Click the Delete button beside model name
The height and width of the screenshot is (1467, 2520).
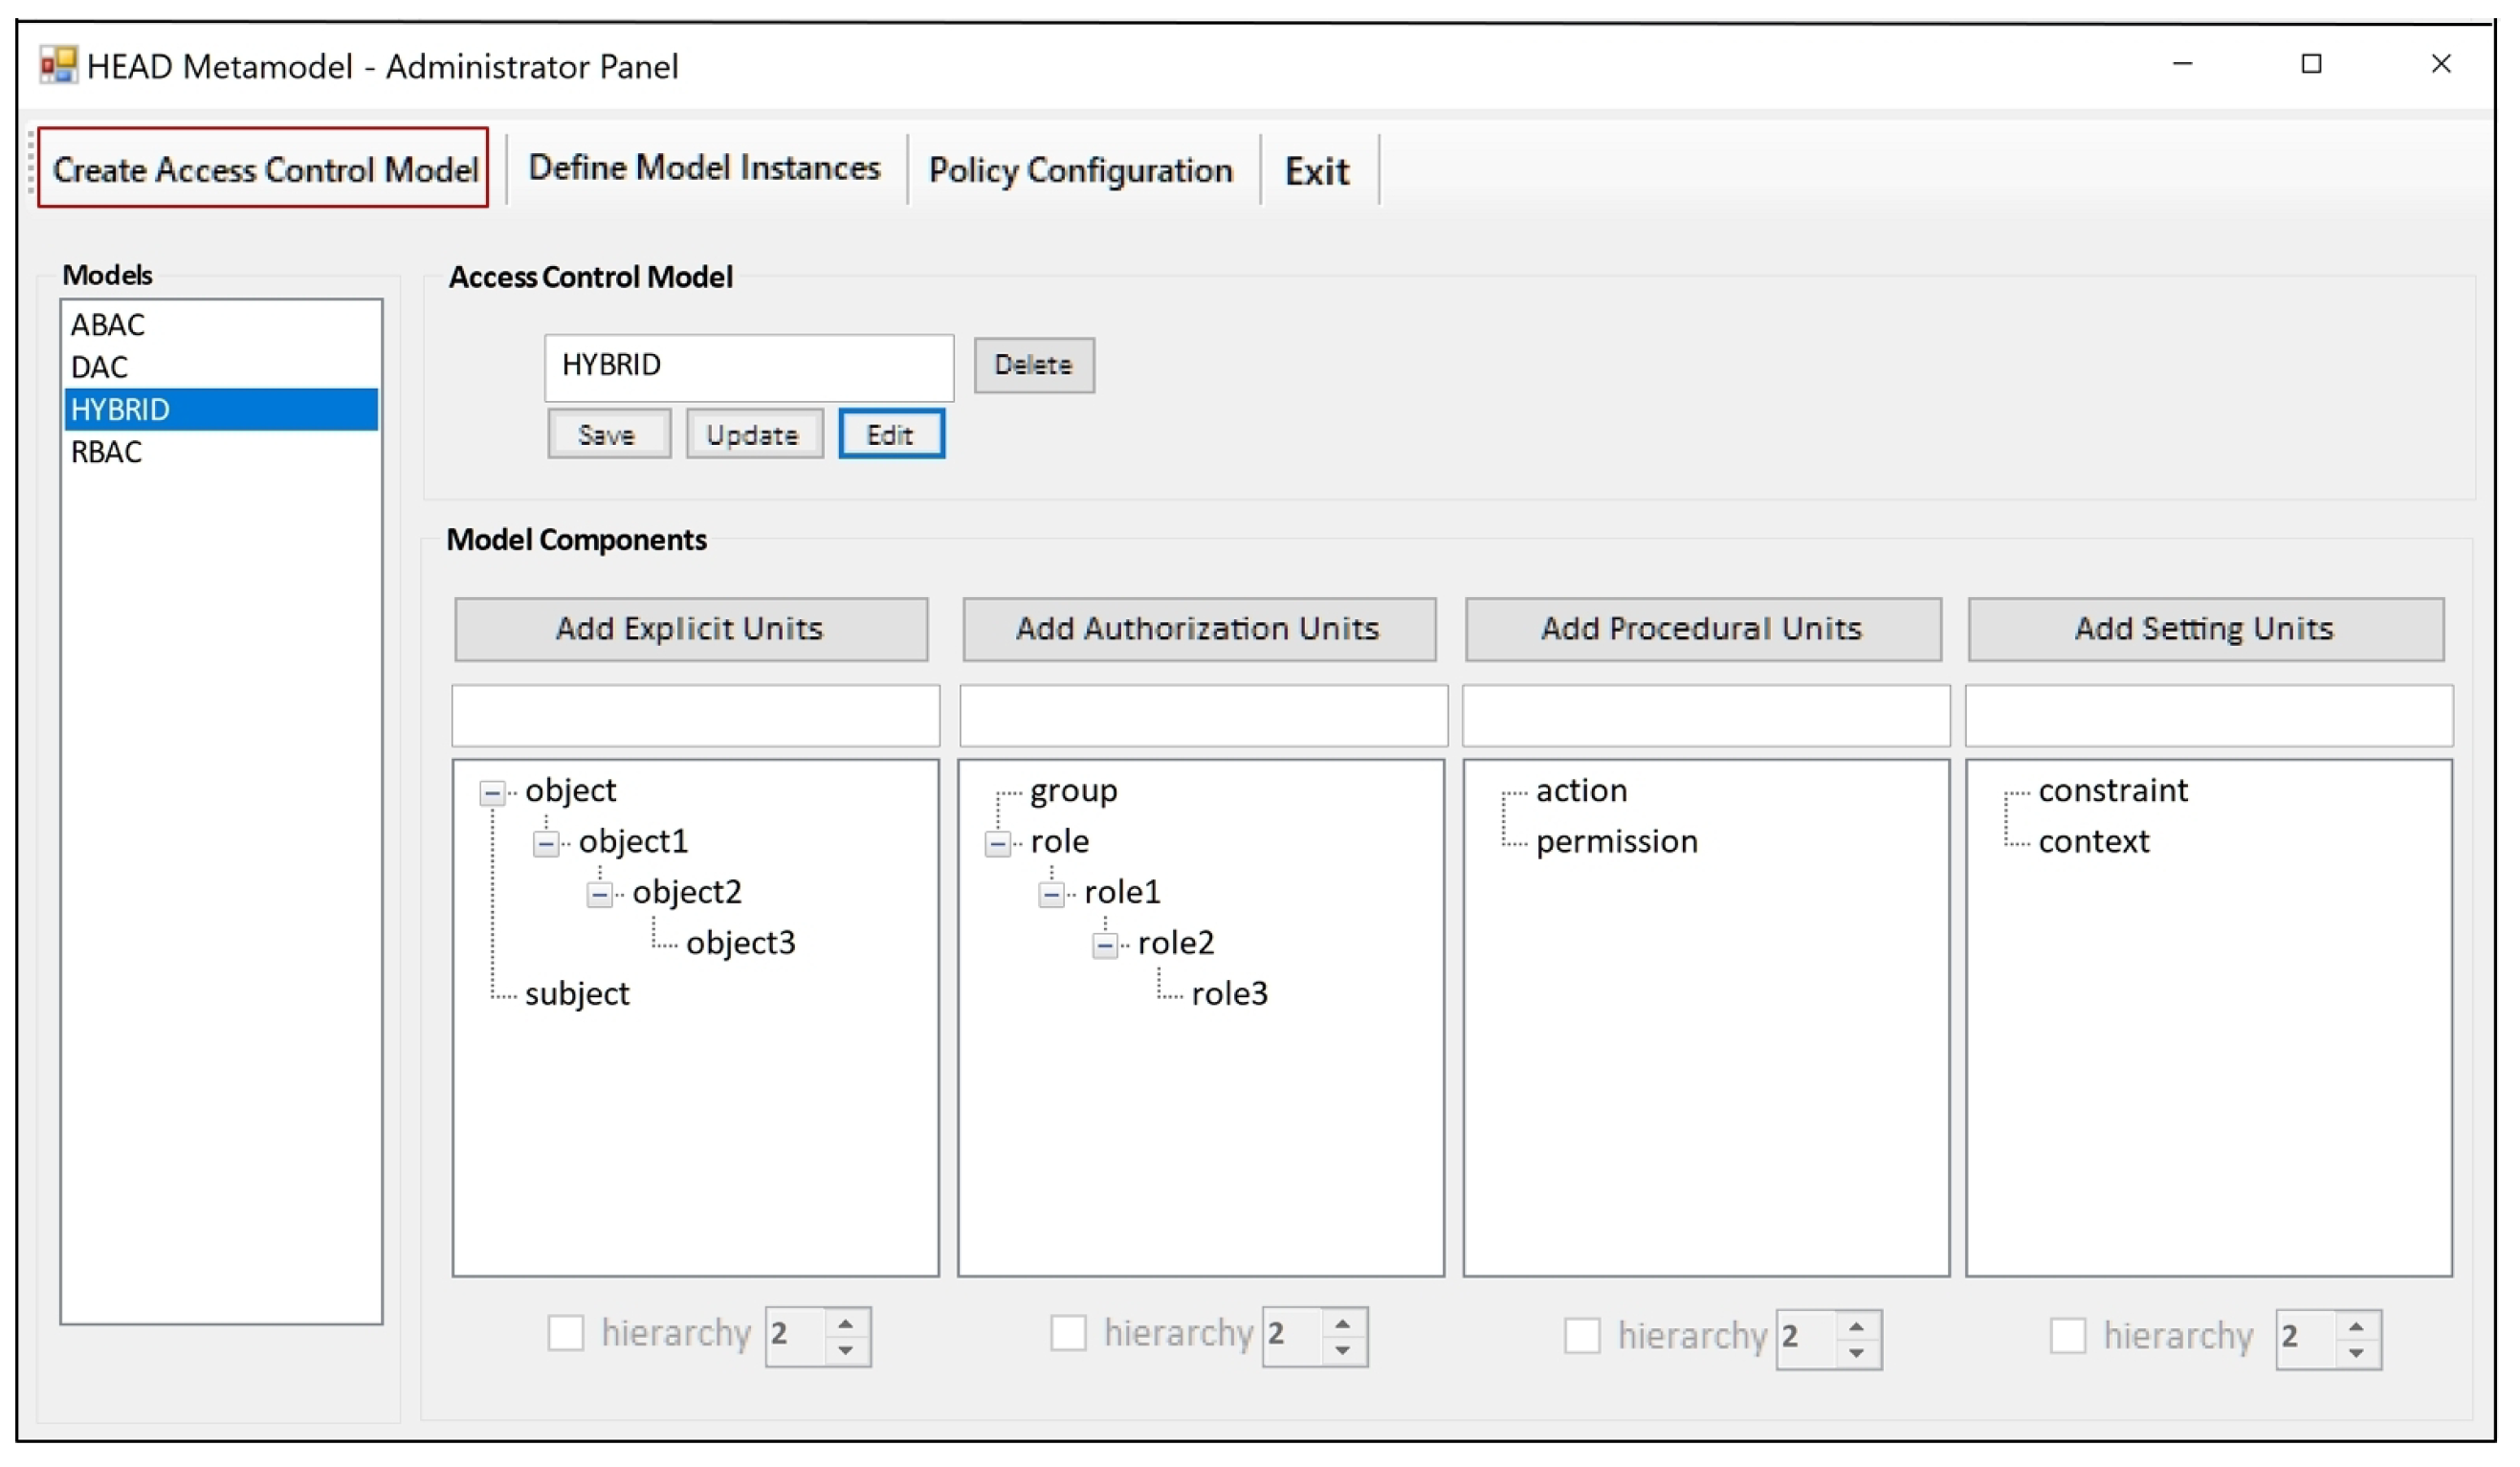[x=1033, y=365]
